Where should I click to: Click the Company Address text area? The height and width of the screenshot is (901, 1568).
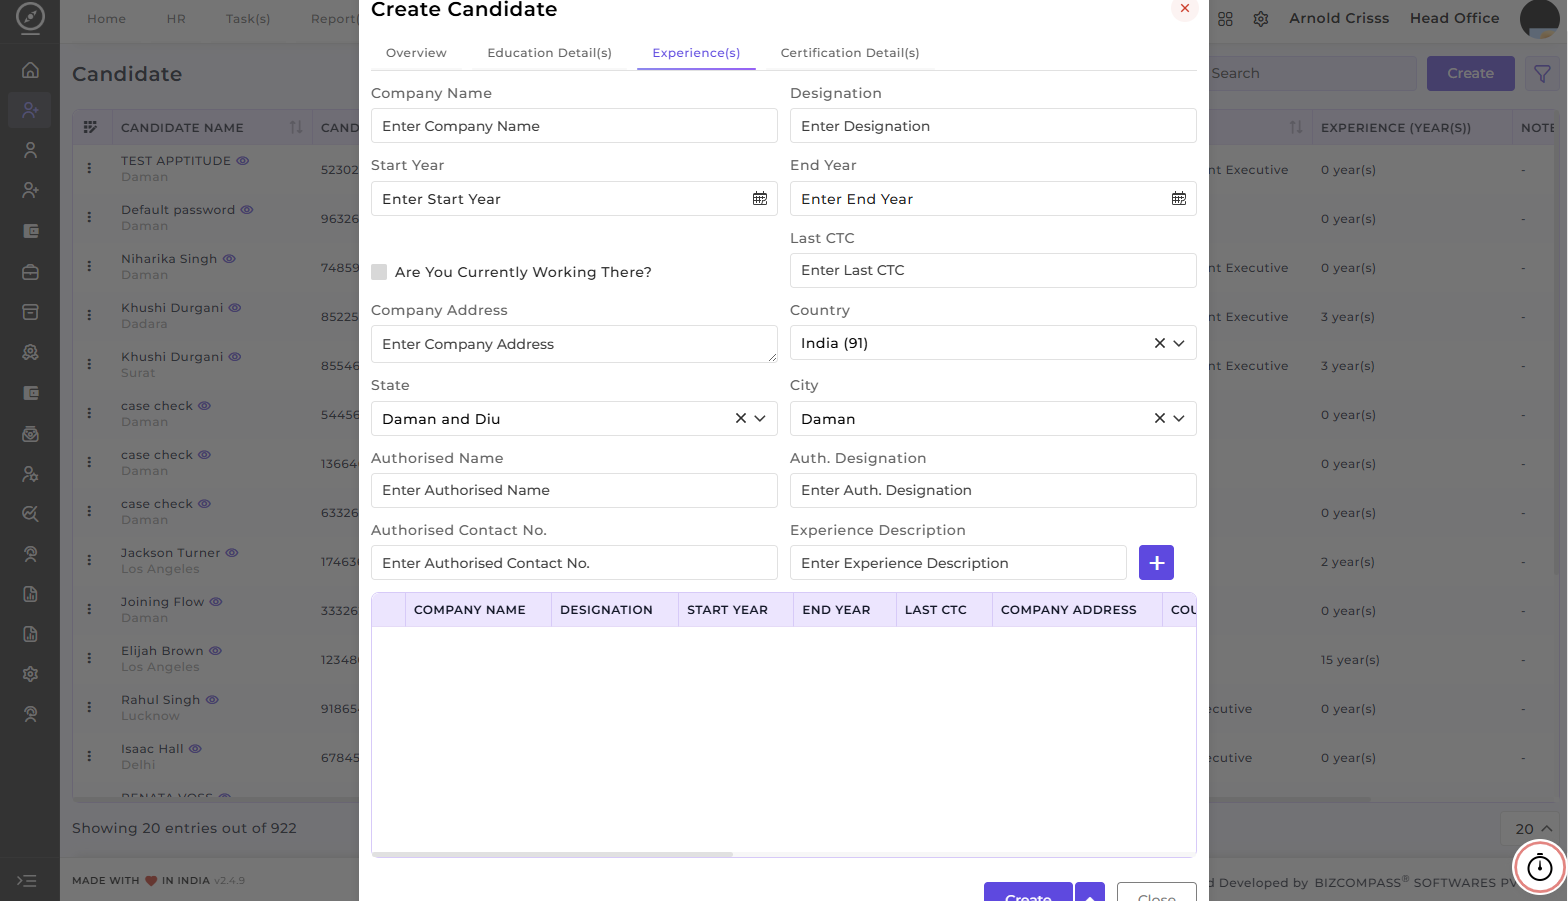point(574,344)
